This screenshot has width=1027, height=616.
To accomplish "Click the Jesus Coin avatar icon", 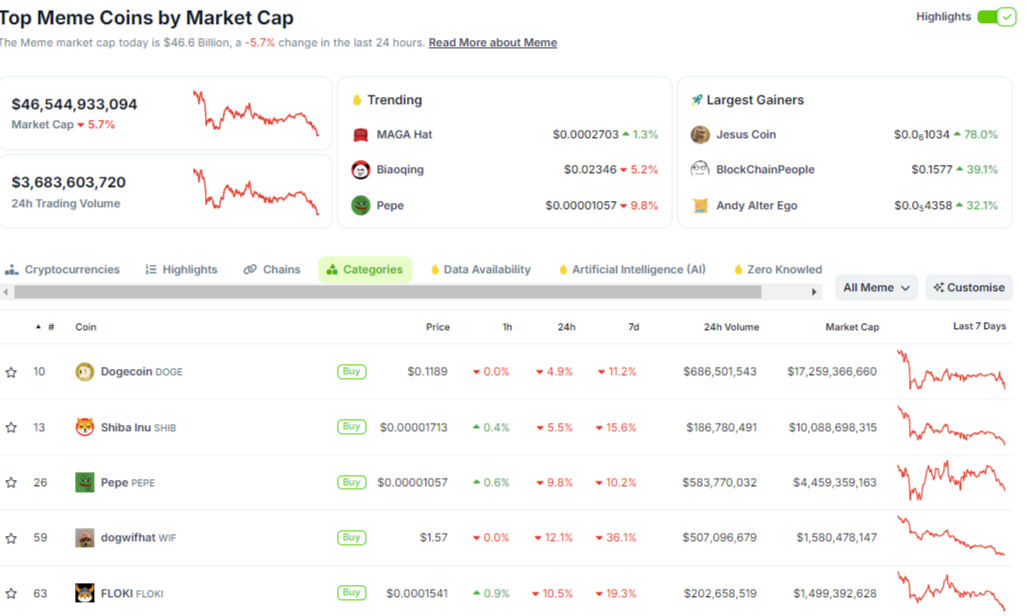I will [700, 134].
